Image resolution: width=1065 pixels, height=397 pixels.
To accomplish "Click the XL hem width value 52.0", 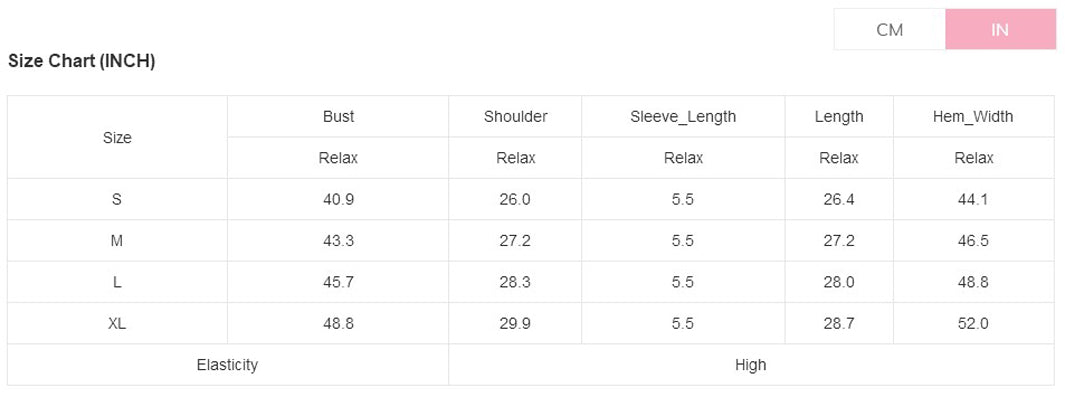I will [974, 324].
